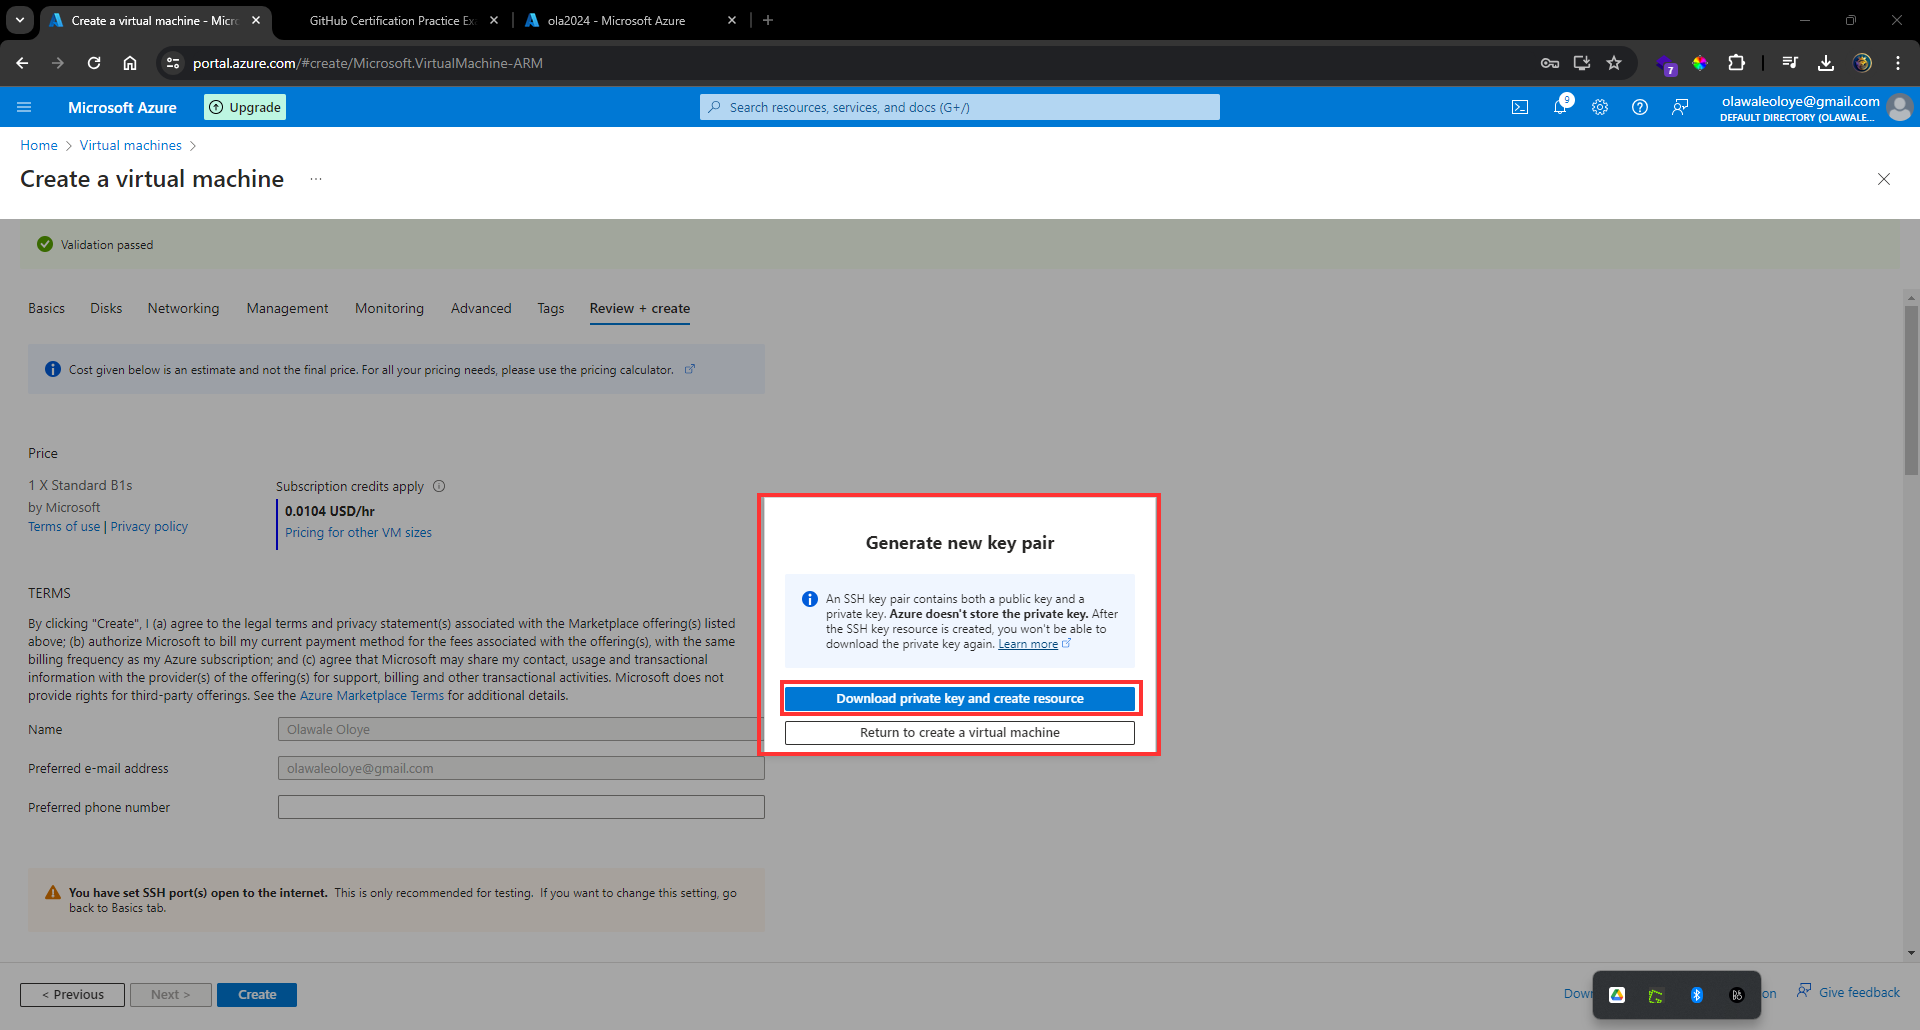The image size is (1920, 1030).
Task: Focus the Azure search resources box
Action: coord(960,107)
